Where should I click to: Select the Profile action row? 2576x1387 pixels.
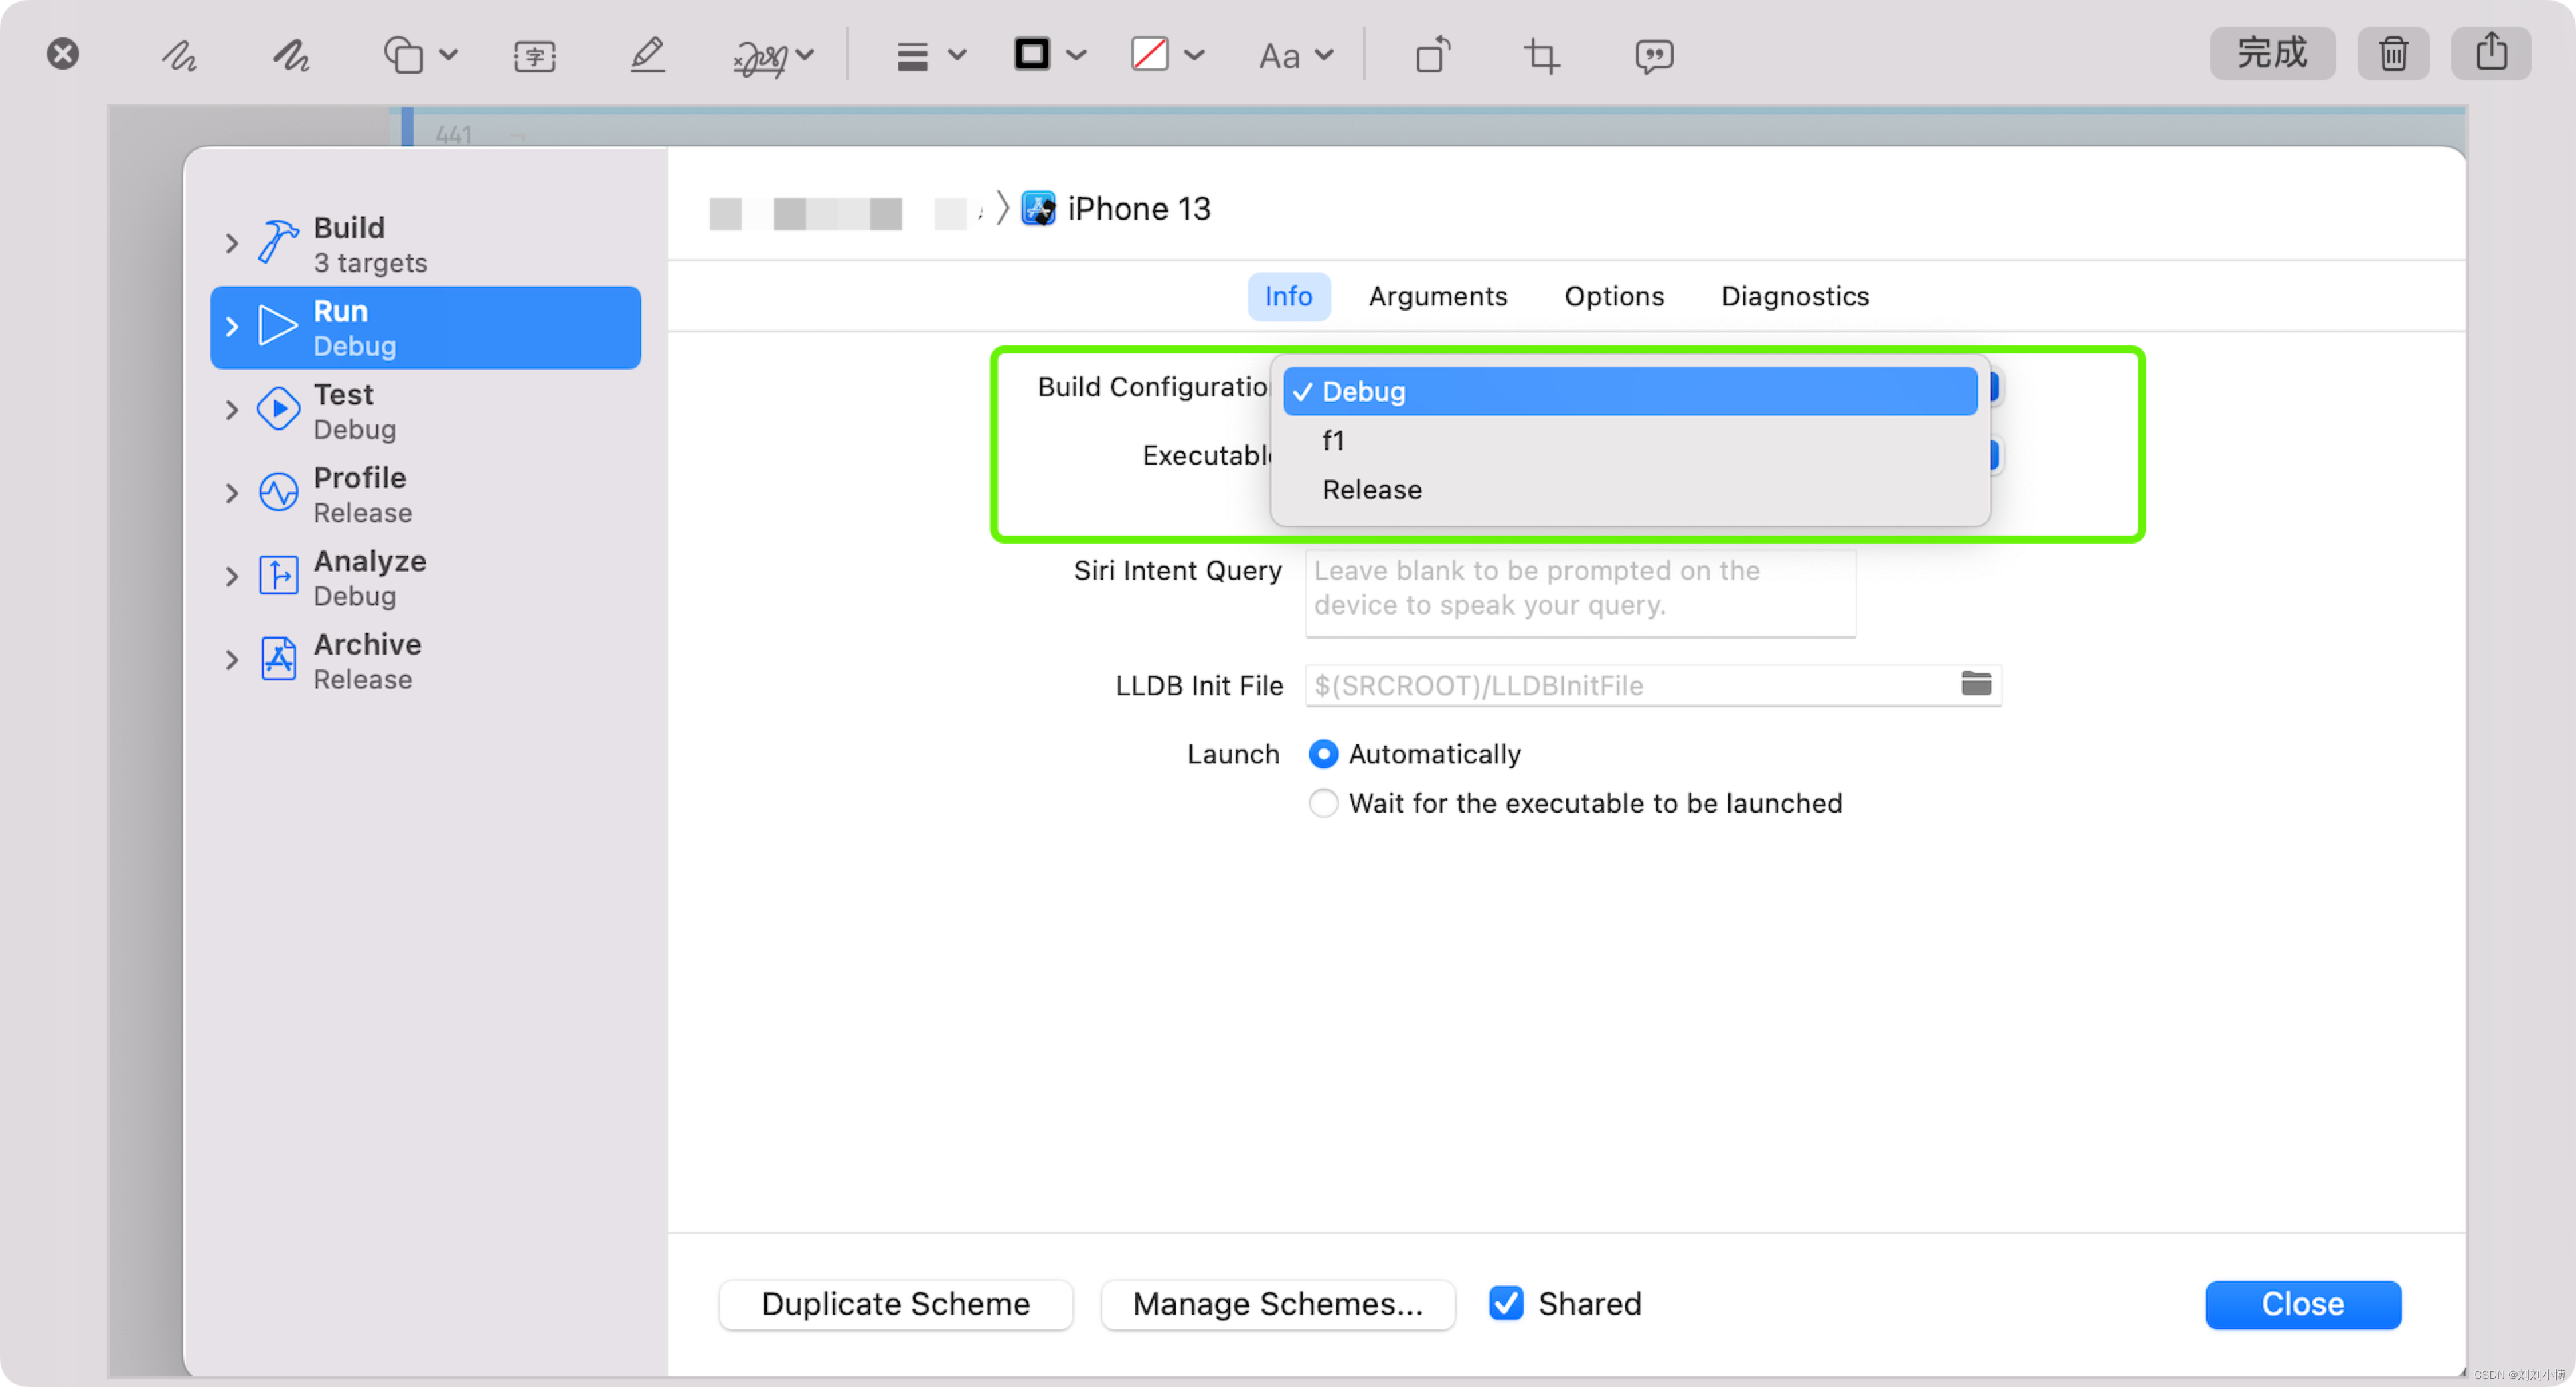coord(426,494)
